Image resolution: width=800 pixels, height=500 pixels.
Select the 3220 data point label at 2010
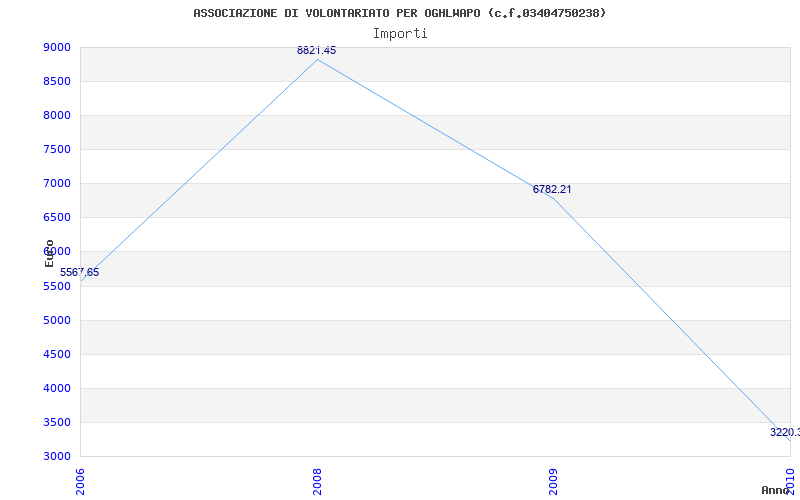coord(785,432)
